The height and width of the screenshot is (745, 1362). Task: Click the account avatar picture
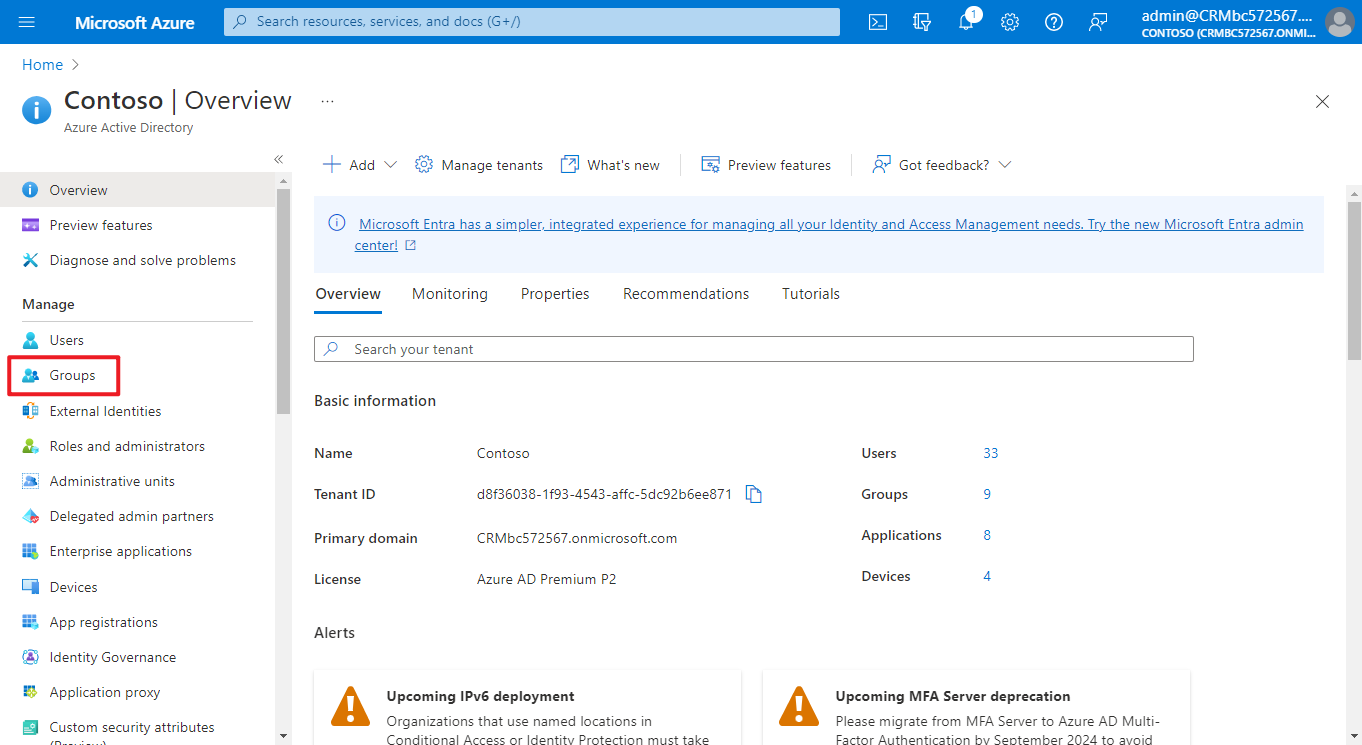[x=1340, y=21]
